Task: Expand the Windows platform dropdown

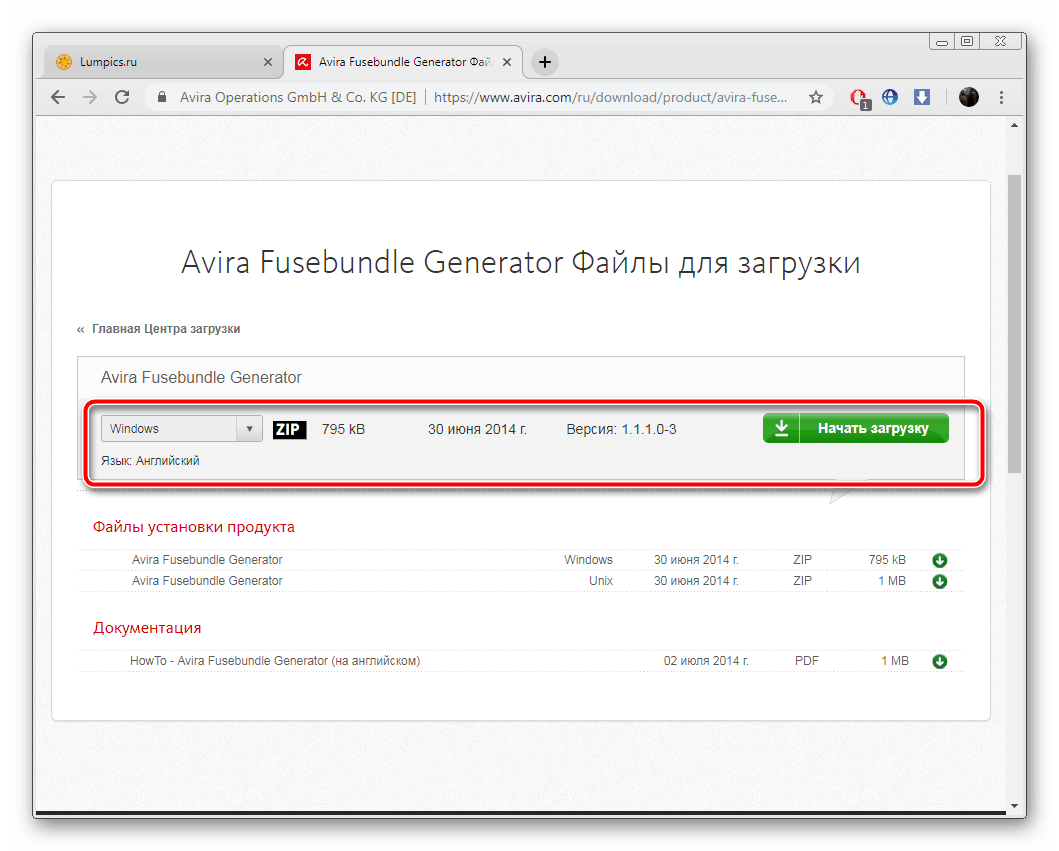Action: pyautogui.click(x=181, y=429)
